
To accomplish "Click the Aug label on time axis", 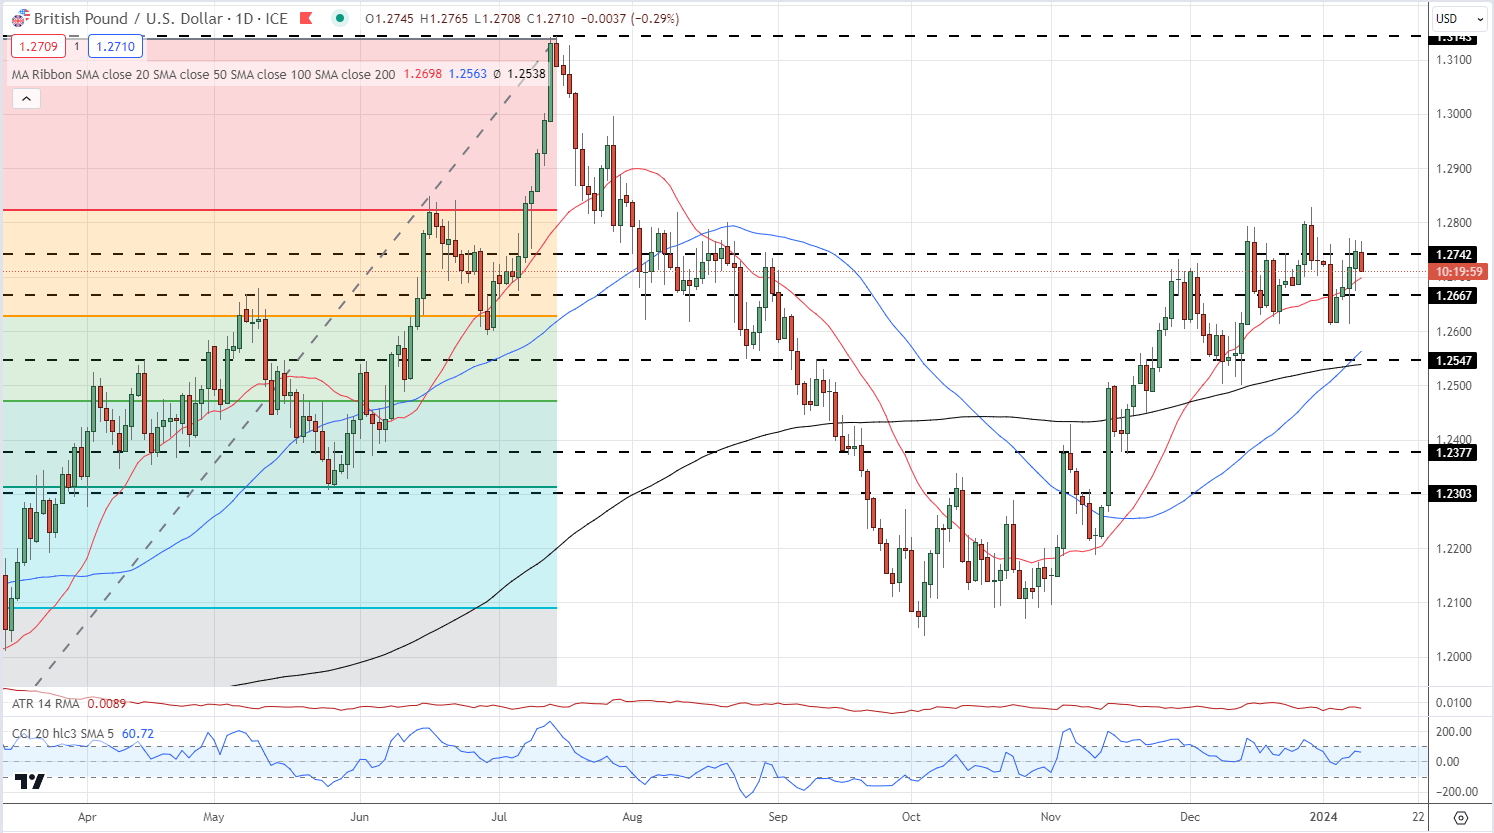I will click(632, 817).
